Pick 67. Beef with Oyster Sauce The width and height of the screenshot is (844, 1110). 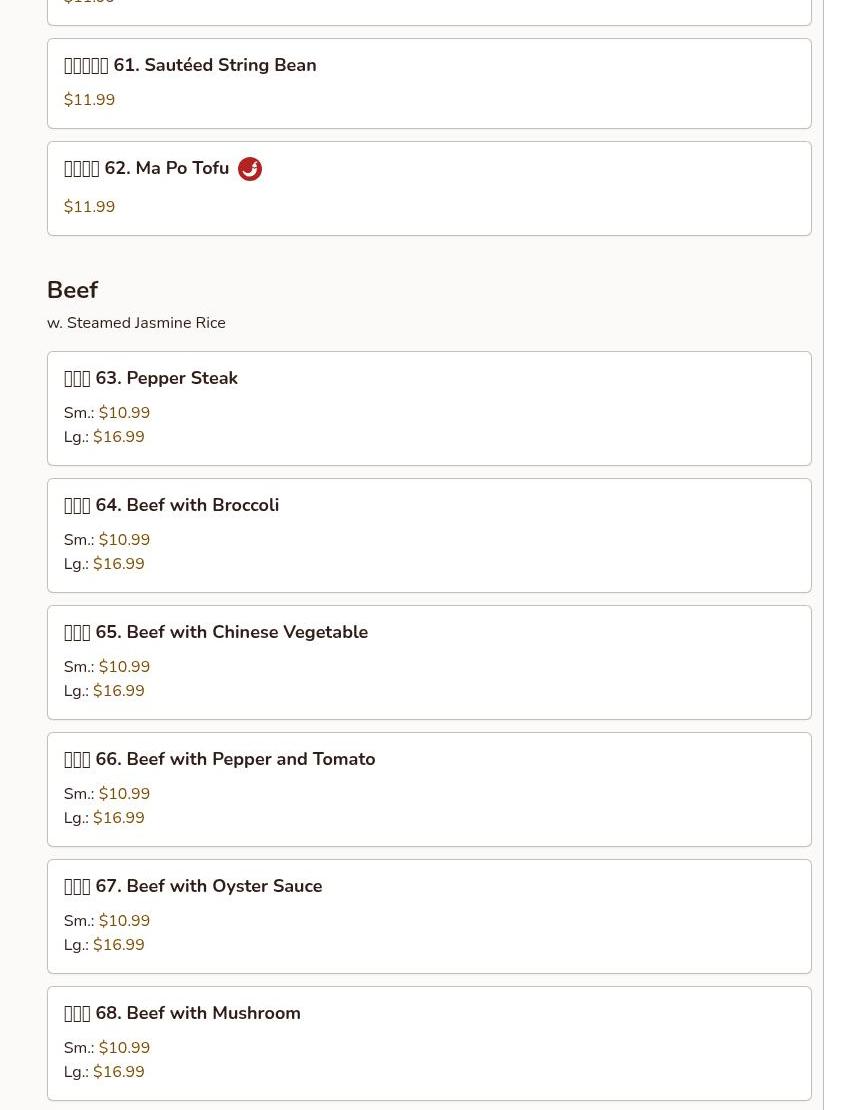tap(429, 917)
